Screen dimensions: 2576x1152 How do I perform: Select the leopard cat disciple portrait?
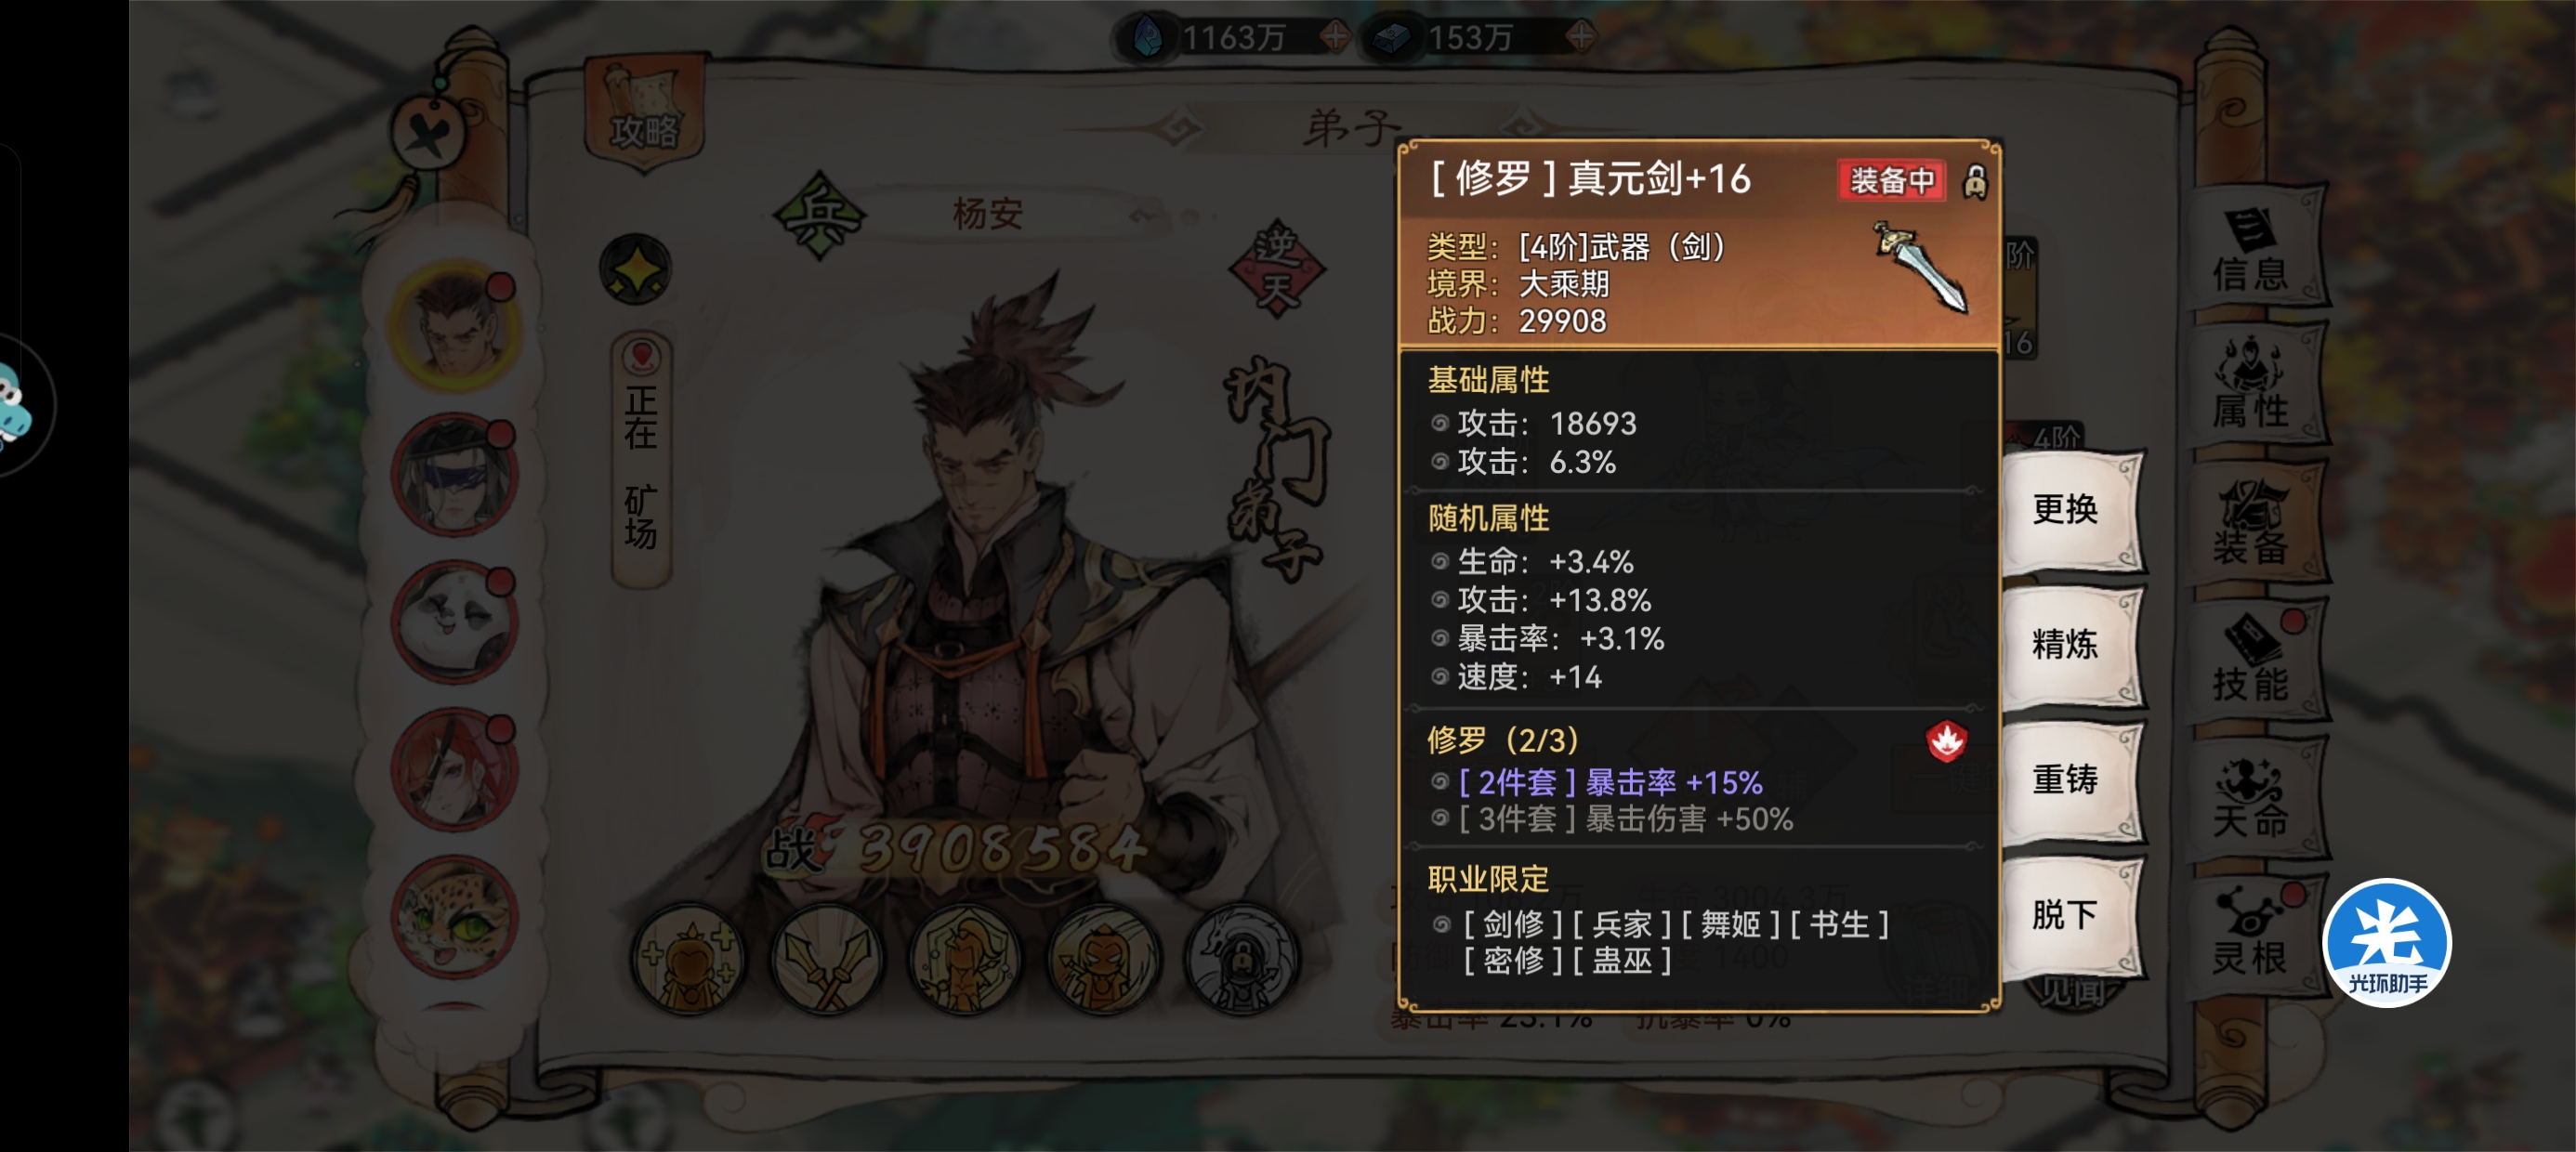pos(455,918)
